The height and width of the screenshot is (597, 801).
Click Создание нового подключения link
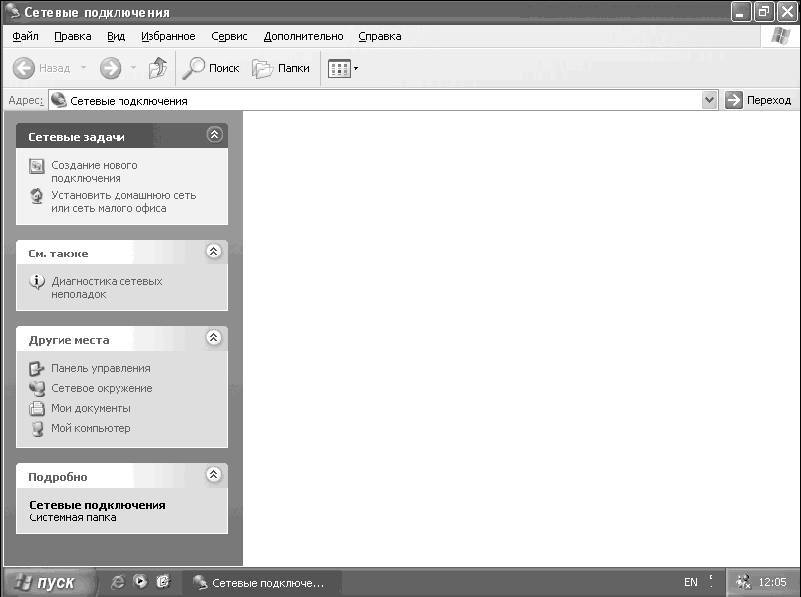point(93,171)
